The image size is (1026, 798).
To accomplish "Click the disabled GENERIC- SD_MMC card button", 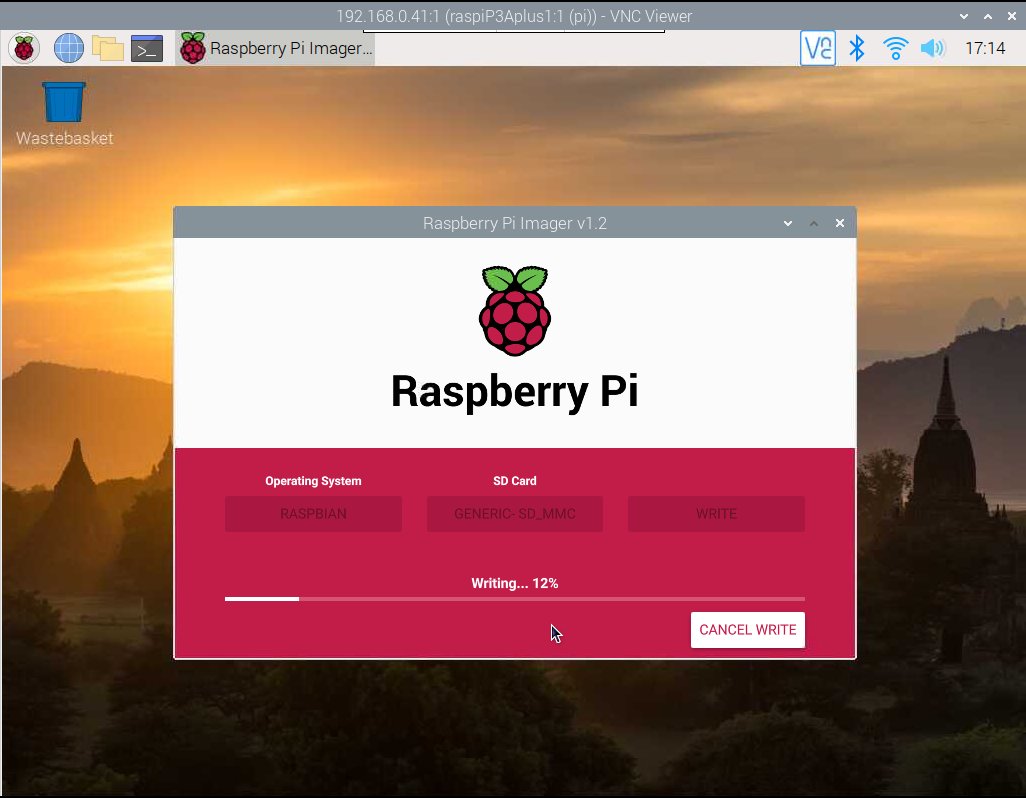I will click(515, 513).
